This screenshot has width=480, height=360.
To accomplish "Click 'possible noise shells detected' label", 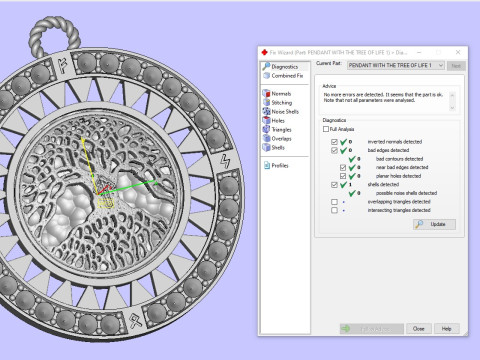I will coord(406,193).
